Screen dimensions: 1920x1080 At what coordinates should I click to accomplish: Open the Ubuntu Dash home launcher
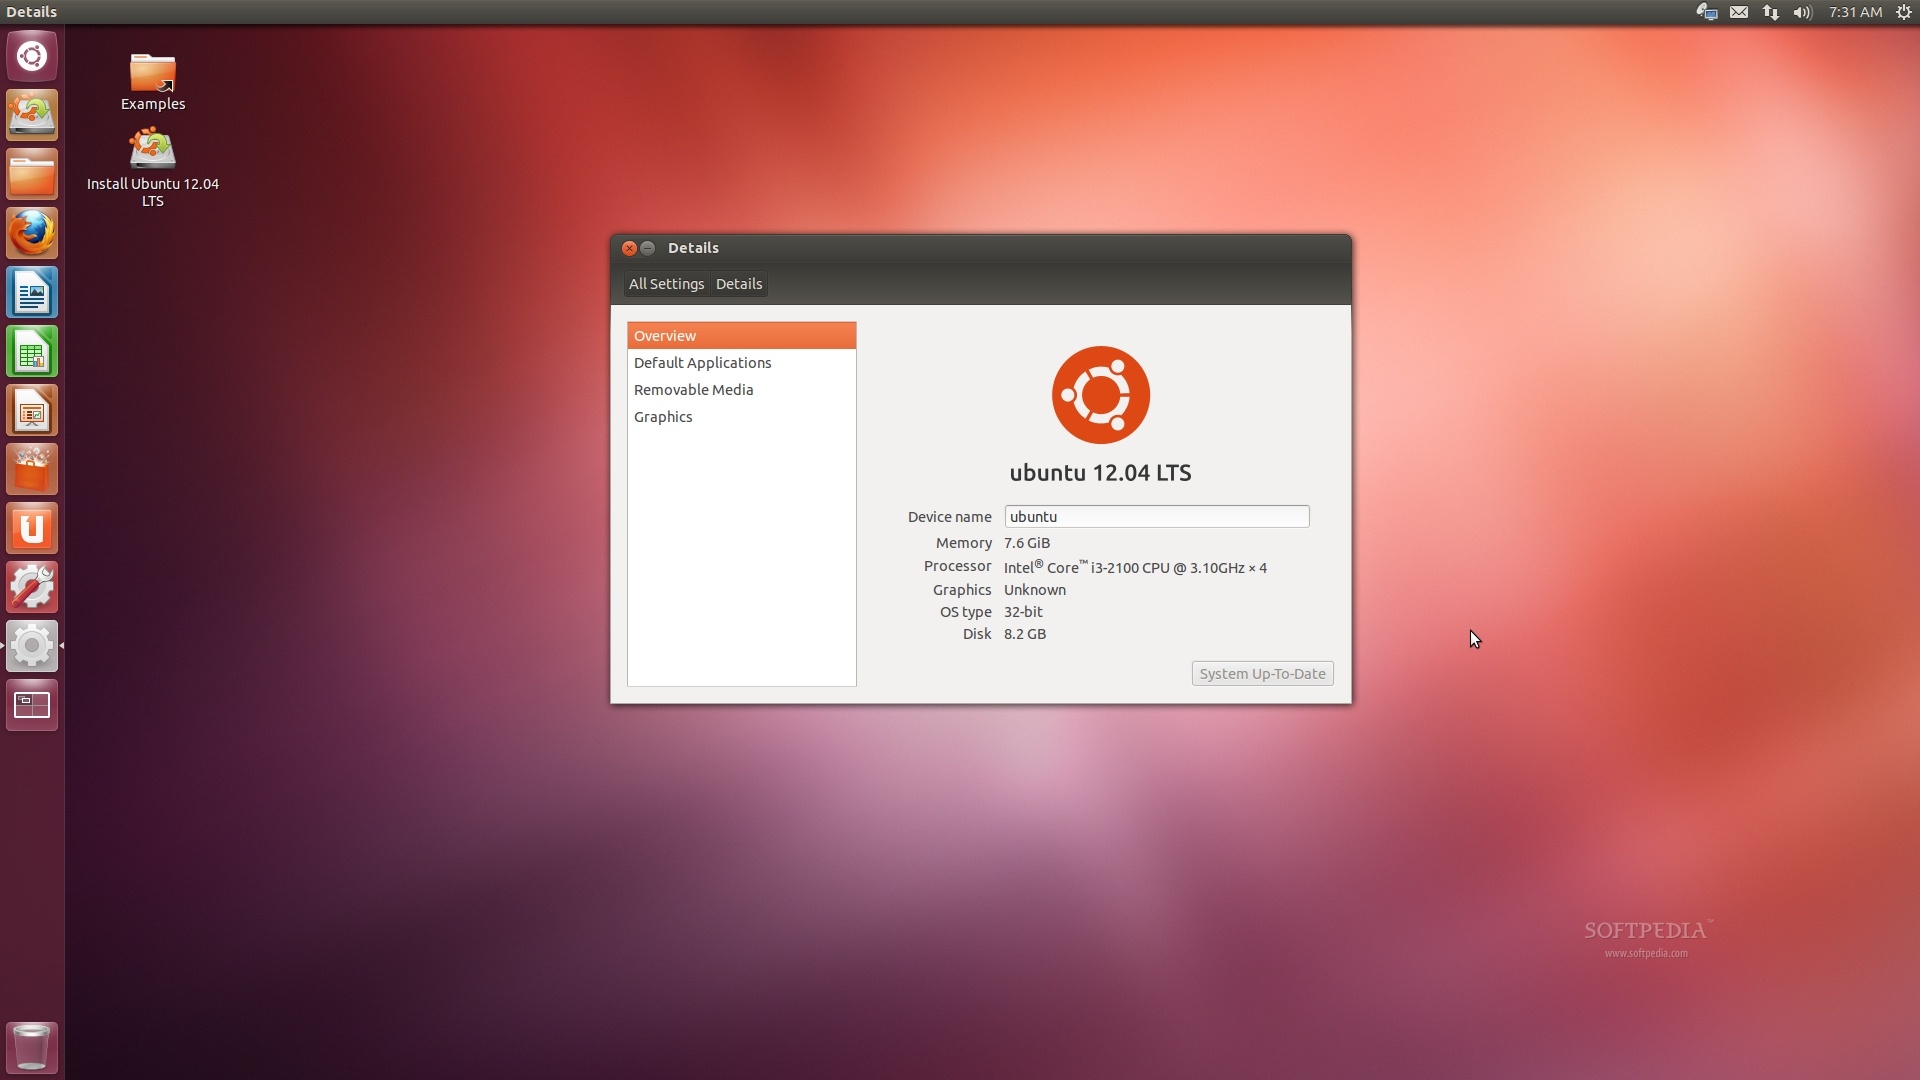[32, 56]
